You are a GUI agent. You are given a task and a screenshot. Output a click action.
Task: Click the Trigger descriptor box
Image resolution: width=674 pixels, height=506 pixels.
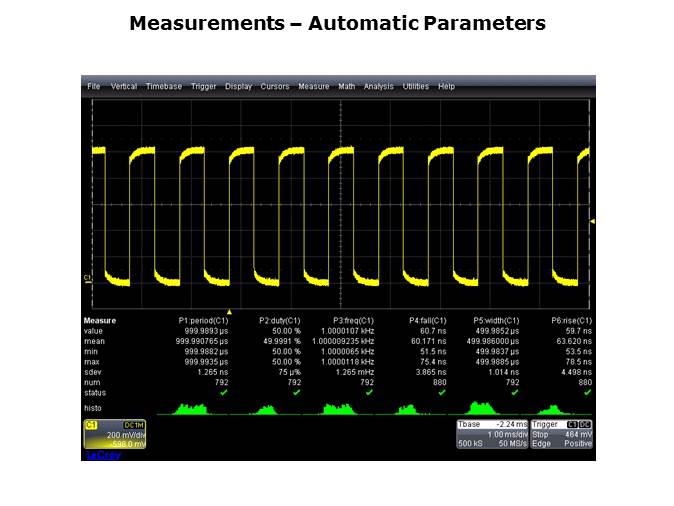pyautogui.click(x=562, y=434)
